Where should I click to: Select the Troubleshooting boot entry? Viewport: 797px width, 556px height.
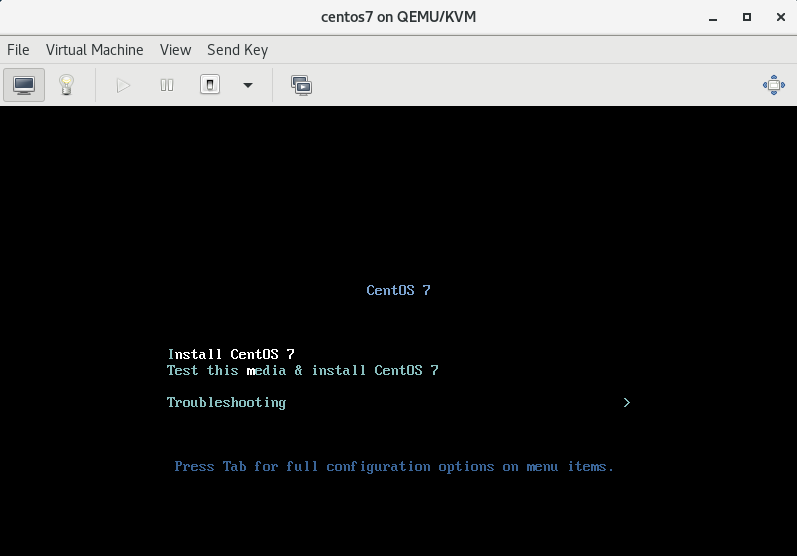226,403
